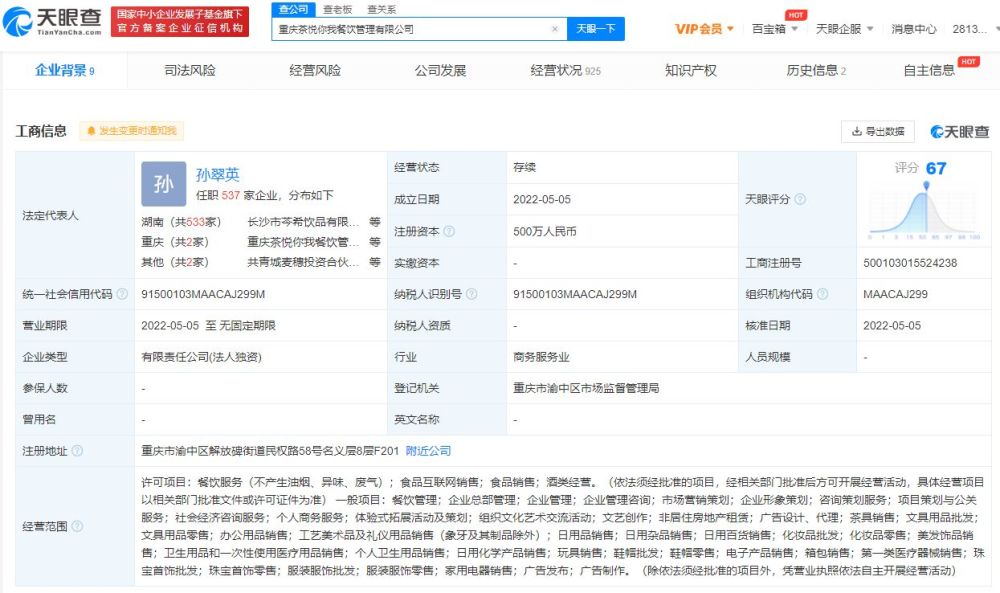Click the 孙 avatar of the legal representative
1000x593 pixels.
point(164,184)
